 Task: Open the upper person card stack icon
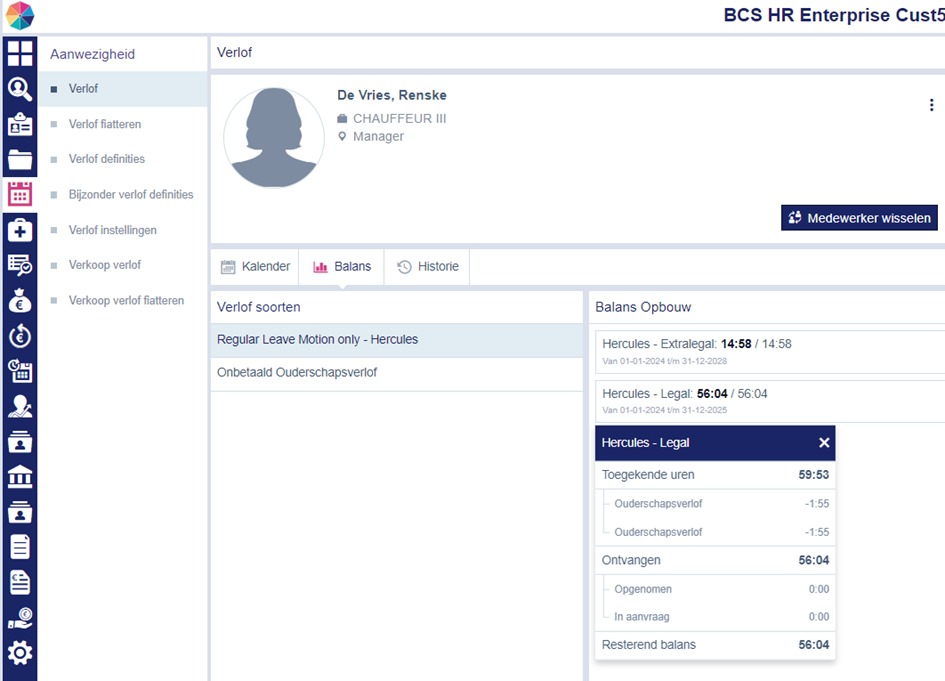[x=20, y=442]
